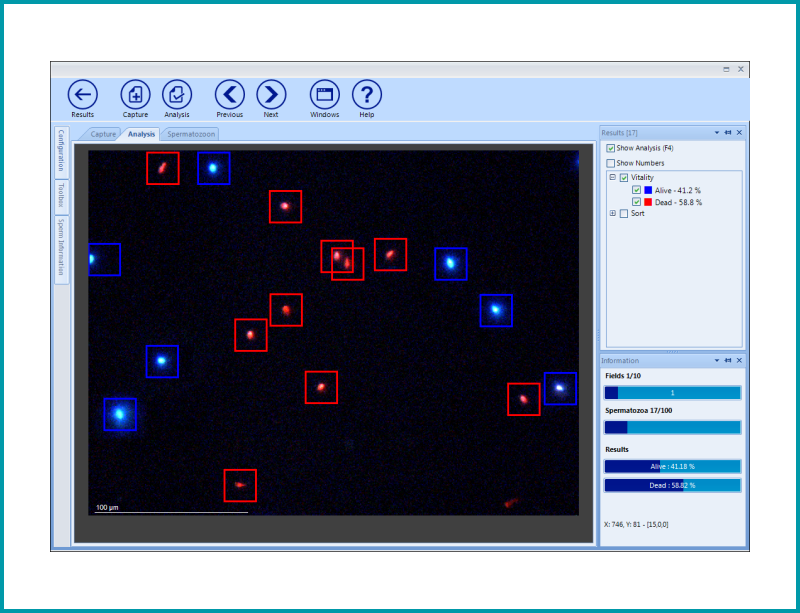The height and width of the screenshot is (613, 800).
Task: Pin the Information panel
Action: 728,360
